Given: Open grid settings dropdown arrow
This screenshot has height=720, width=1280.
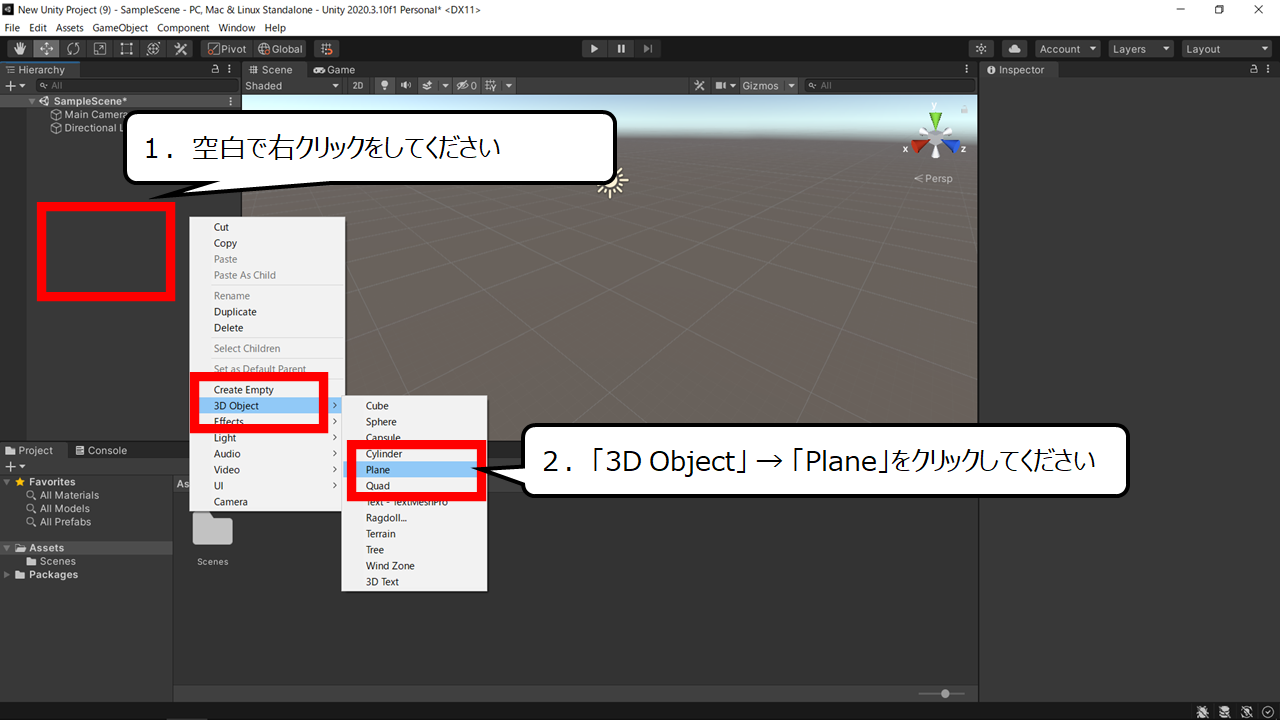Looking at the screenshot, I should tap(509, 86).
